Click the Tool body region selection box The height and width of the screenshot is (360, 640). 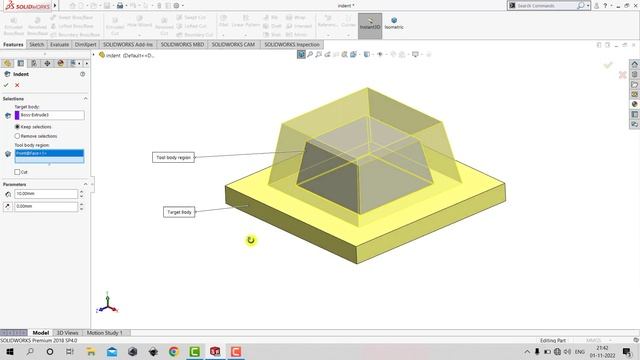tap(49, 156)
